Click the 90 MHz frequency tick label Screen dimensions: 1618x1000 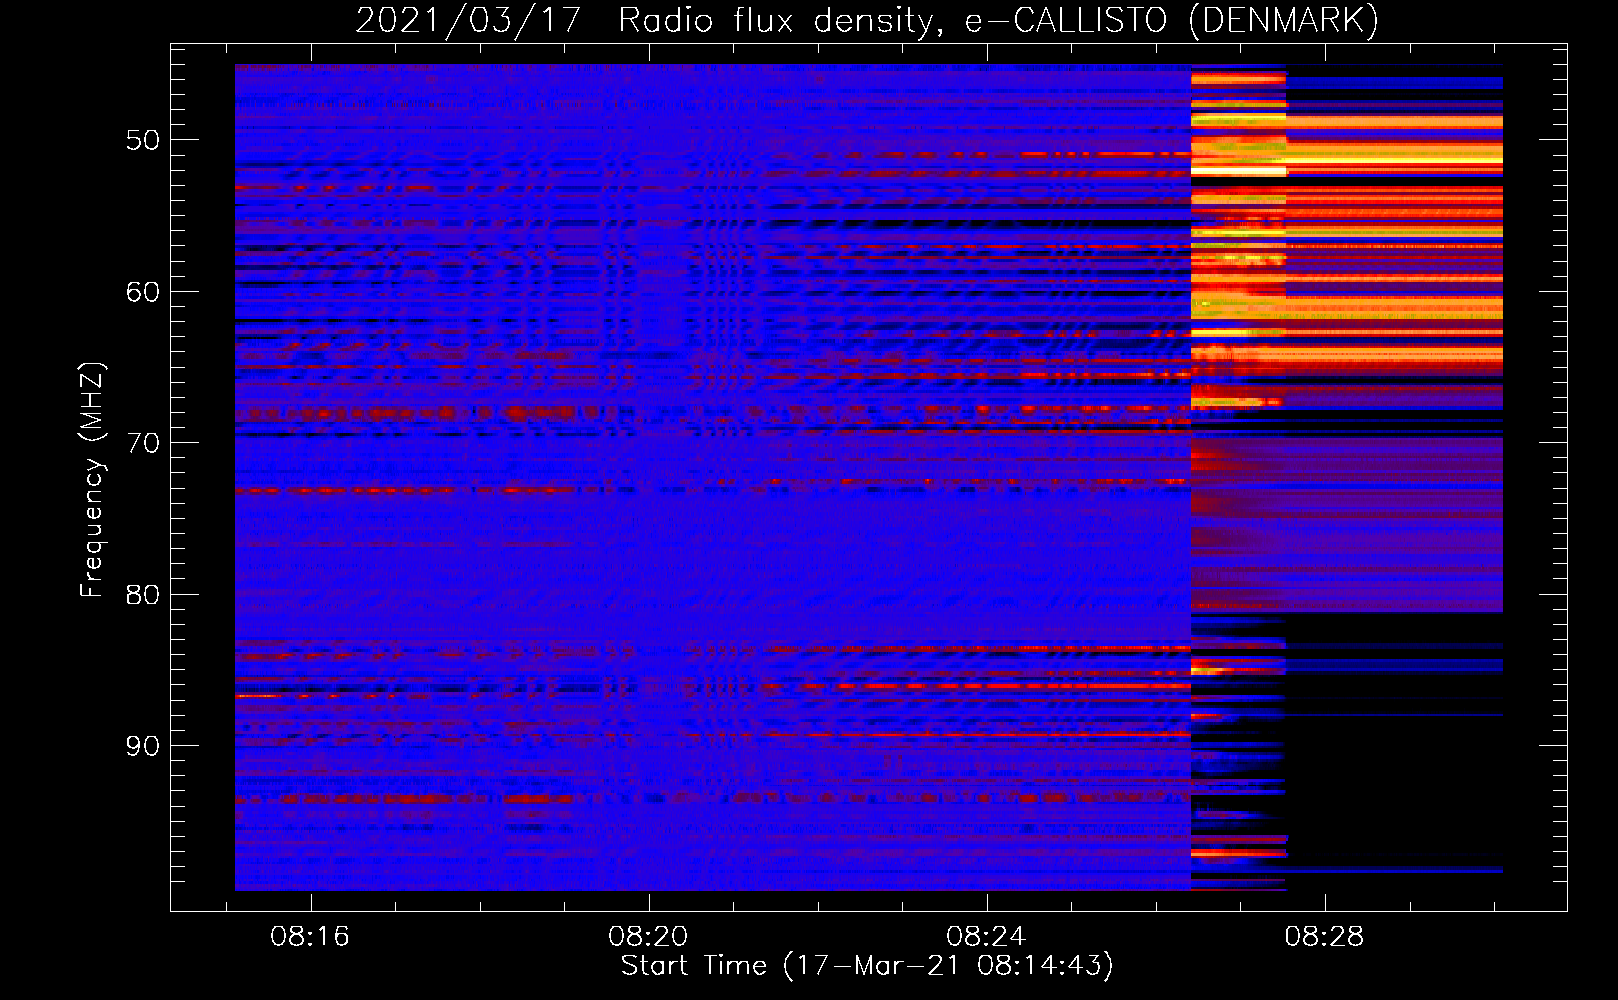pos(143,746)
